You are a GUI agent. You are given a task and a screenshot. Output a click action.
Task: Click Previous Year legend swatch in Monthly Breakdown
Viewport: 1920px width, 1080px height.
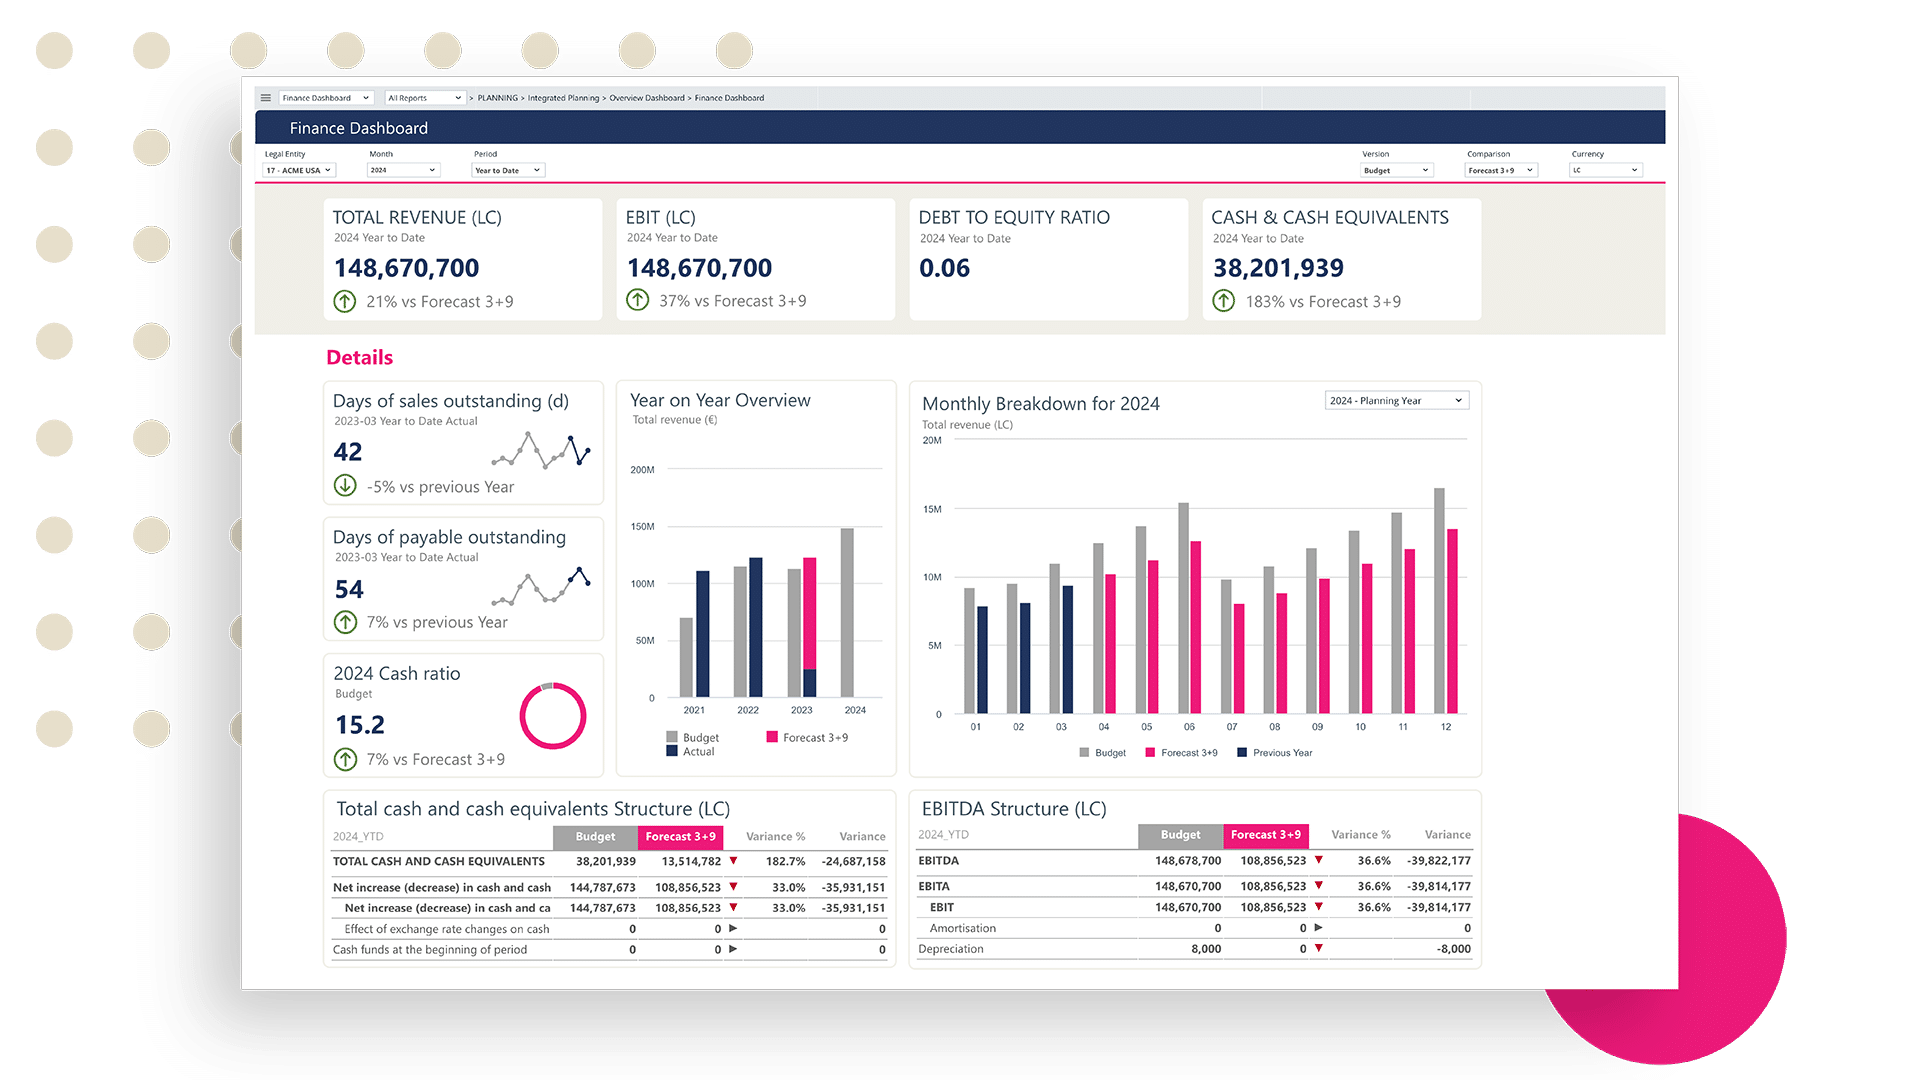(x=1242, y=752)
